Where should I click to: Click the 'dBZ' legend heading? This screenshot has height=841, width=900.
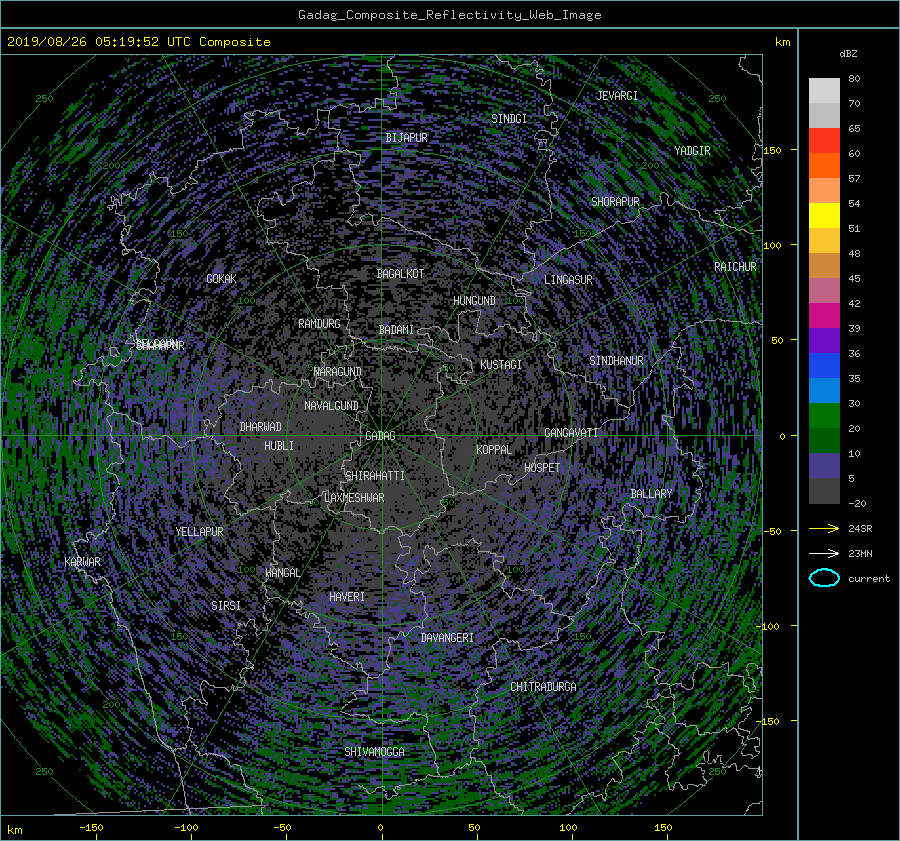[x=848, y=54]
